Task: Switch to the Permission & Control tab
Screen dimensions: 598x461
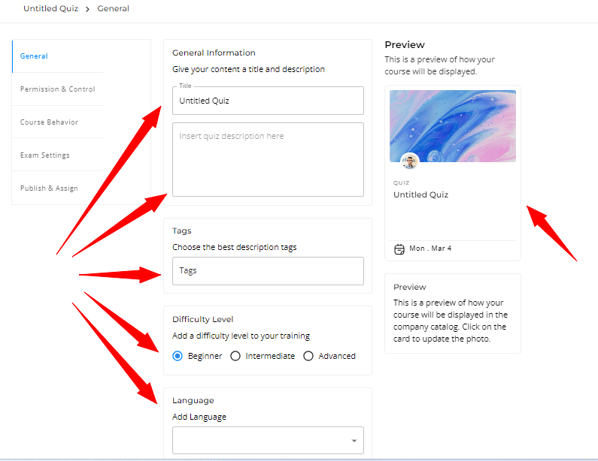Action: click(58, 89)
